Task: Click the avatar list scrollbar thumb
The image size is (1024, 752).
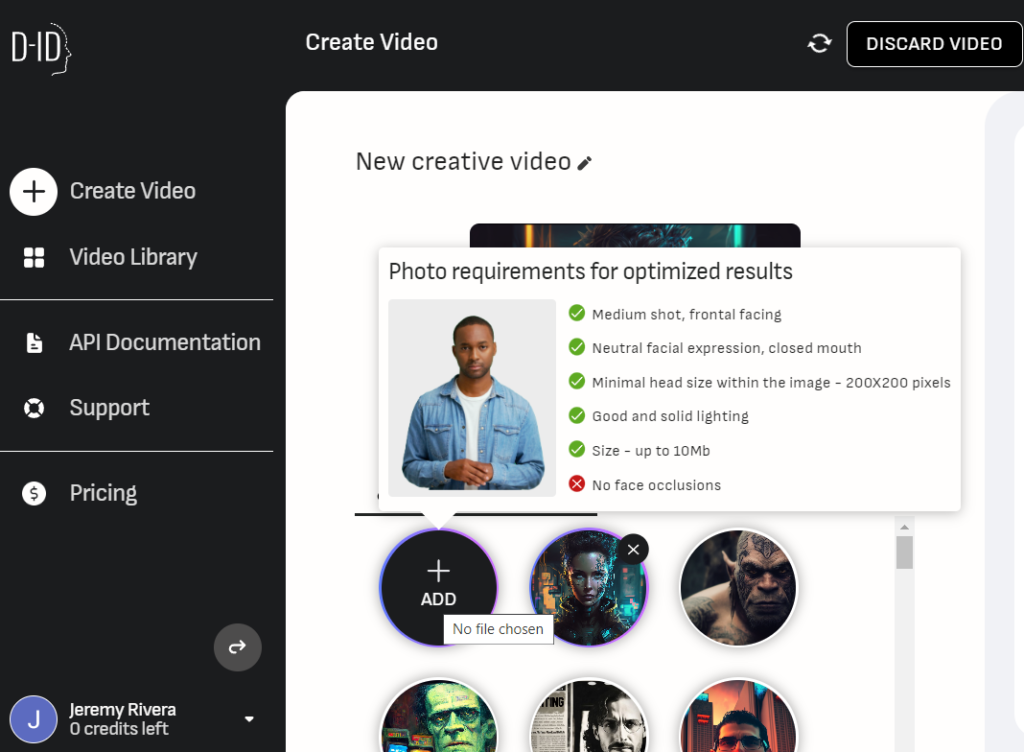Action: 904,552
